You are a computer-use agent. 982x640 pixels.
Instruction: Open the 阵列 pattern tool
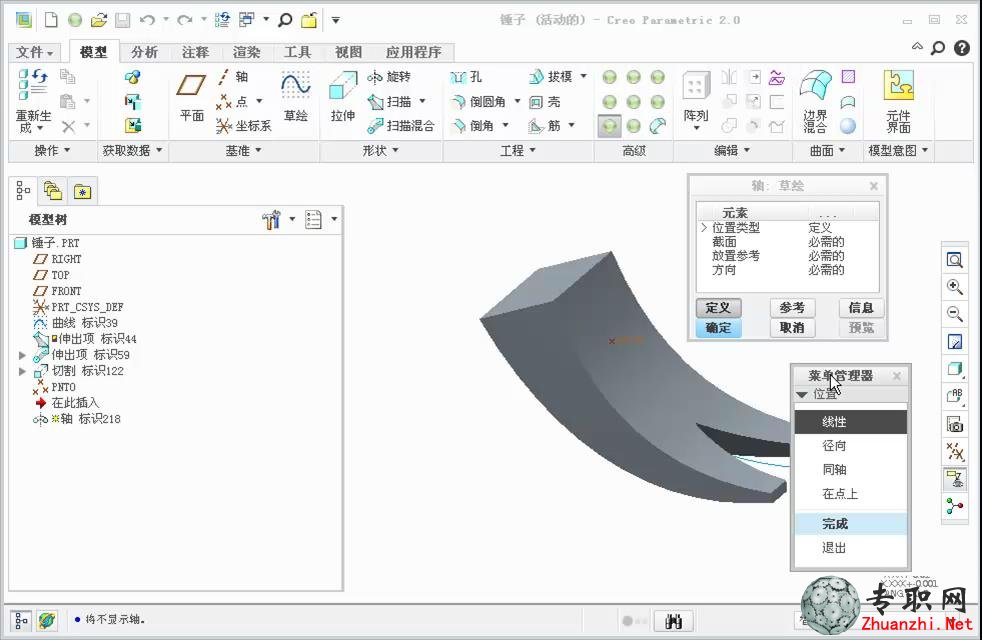coord(696,100)
